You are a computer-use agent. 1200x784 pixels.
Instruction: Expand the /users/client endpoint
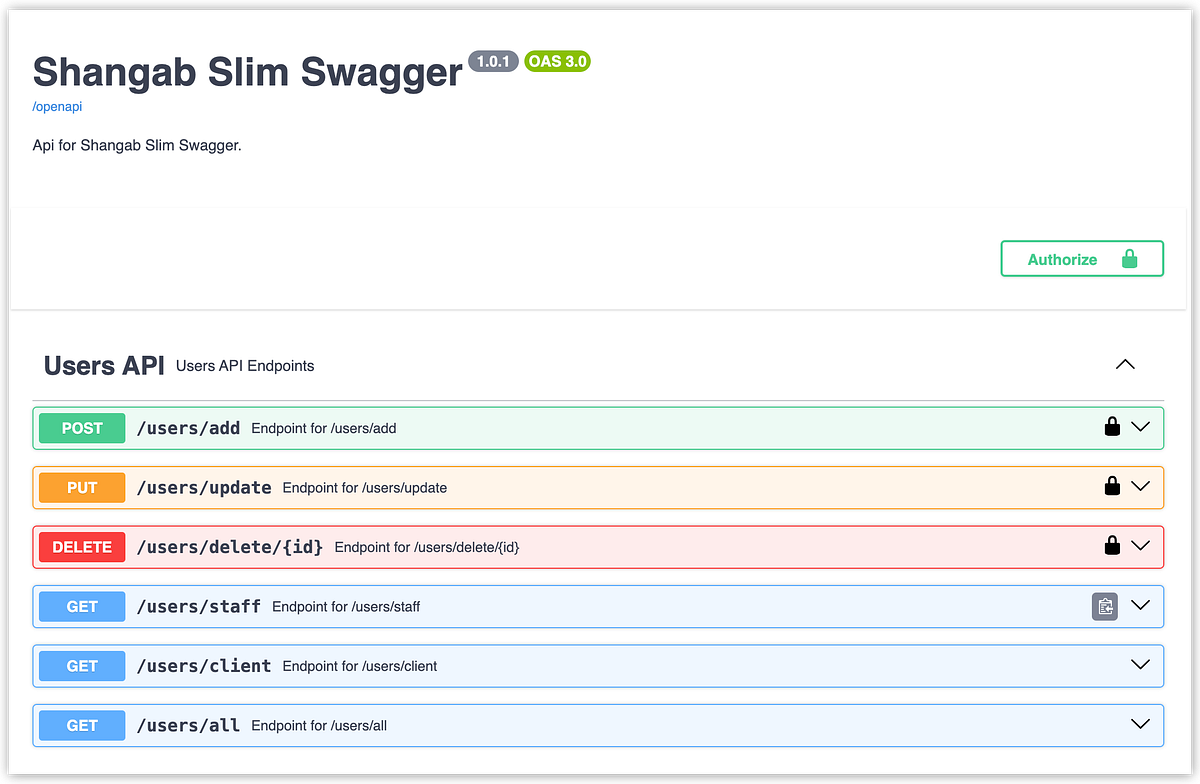pyautogui.click(x=1141, y=664)
